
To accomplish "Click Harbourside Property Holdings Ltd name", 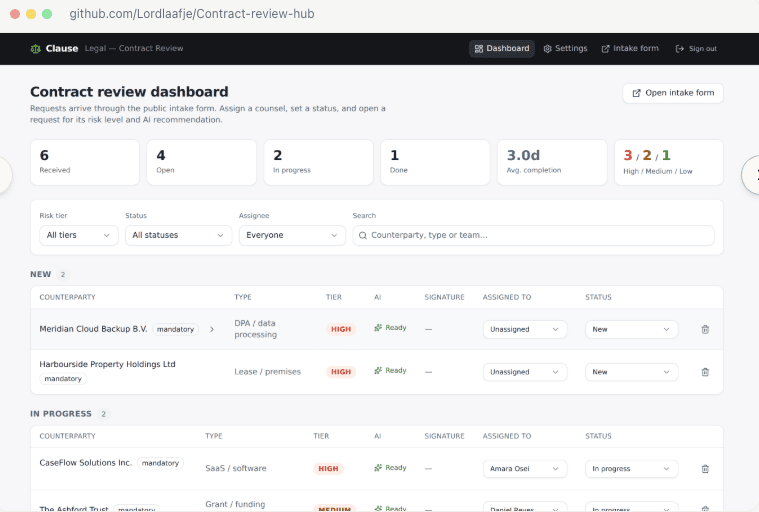I will point(107,364).
